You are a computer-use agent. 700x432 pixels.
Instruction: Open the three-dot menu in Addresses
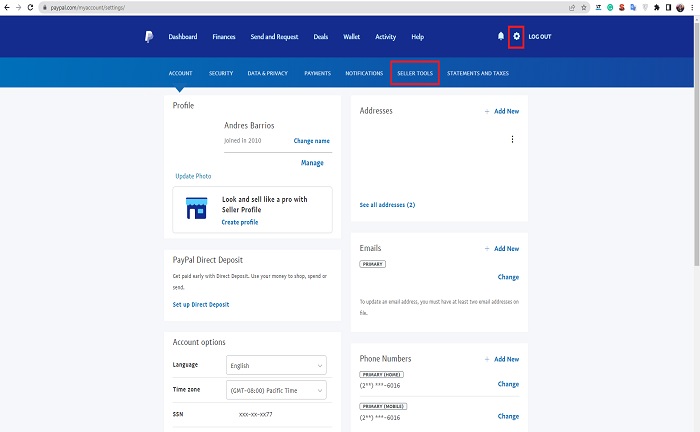coord(512,139)
